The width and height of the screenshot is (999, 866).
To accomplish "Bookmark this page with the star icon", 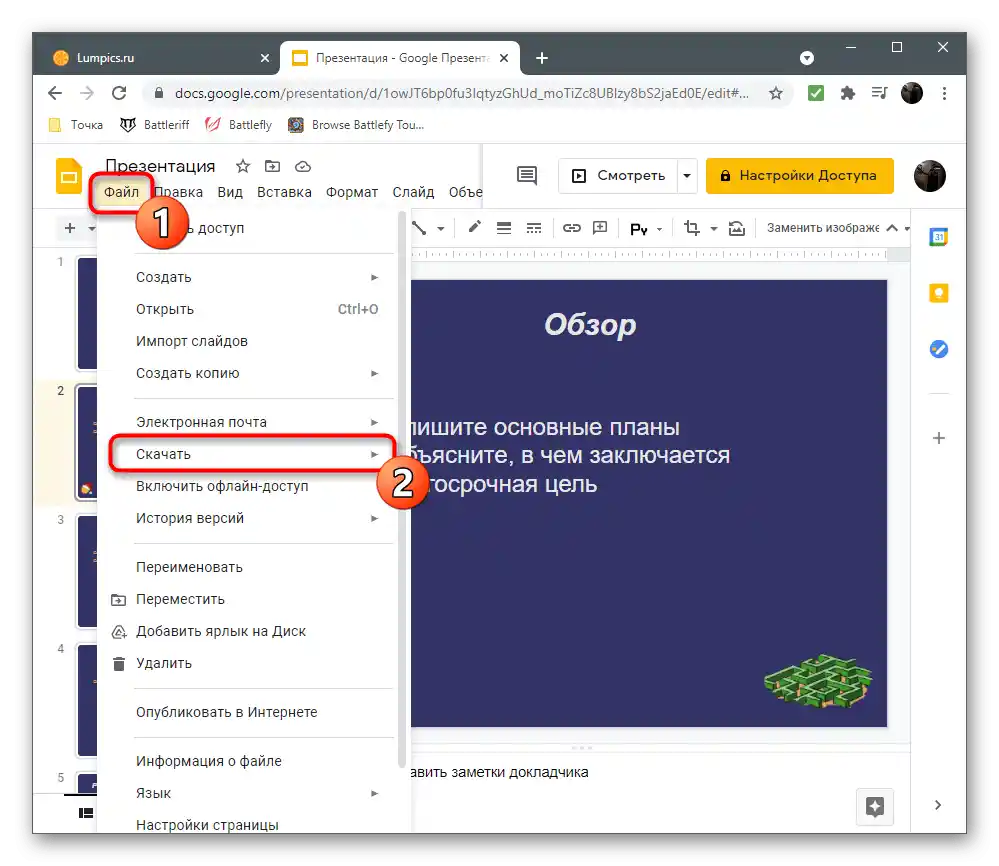I will pyautogui.click(x=775, y=94).
